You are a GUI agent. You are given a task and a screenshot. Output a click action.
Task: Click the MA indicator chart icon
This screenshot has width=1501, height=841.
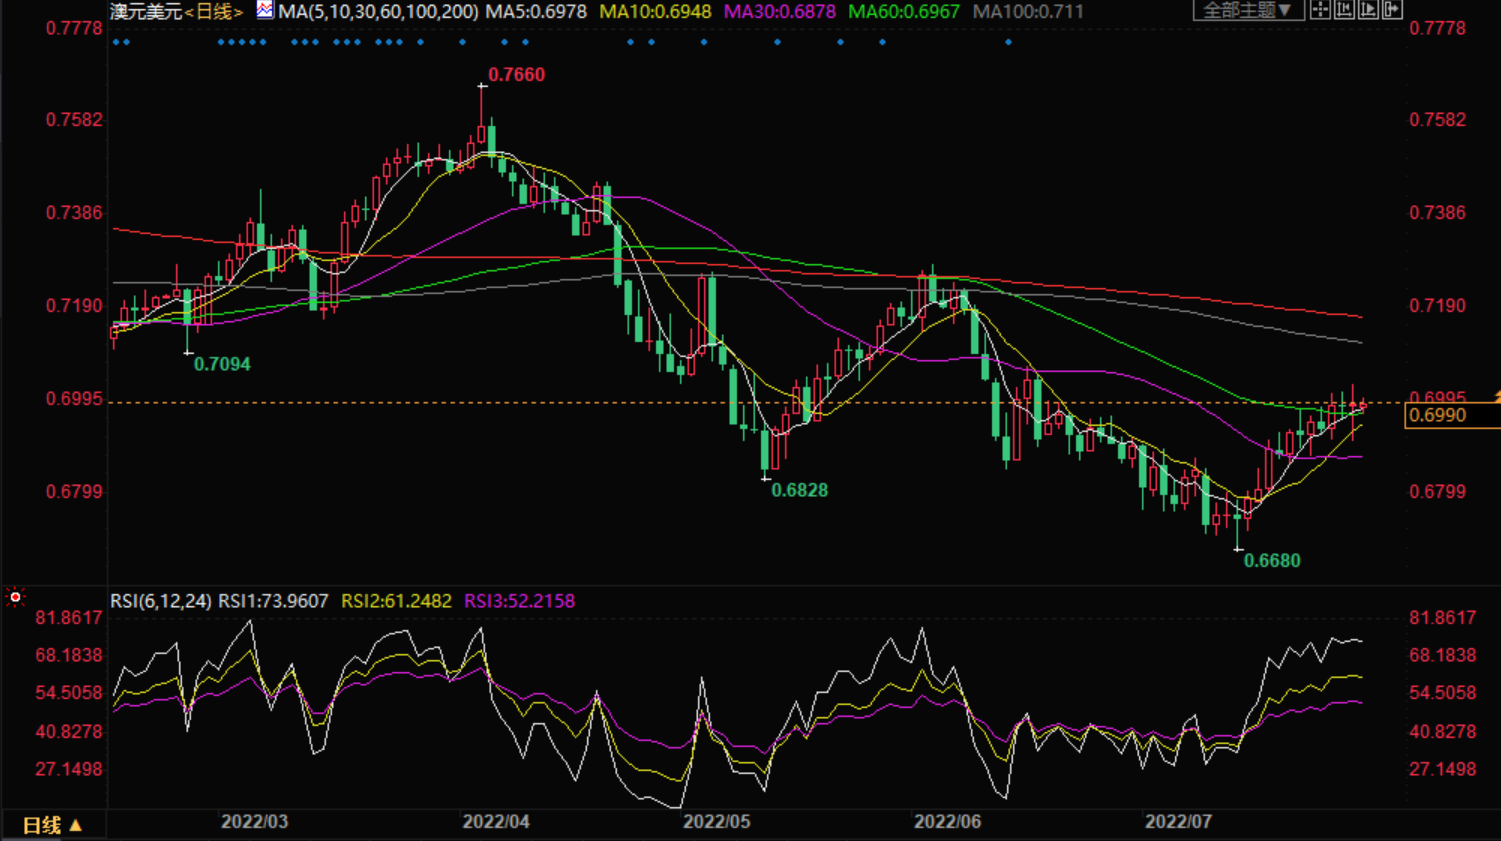tap(264, 10)
